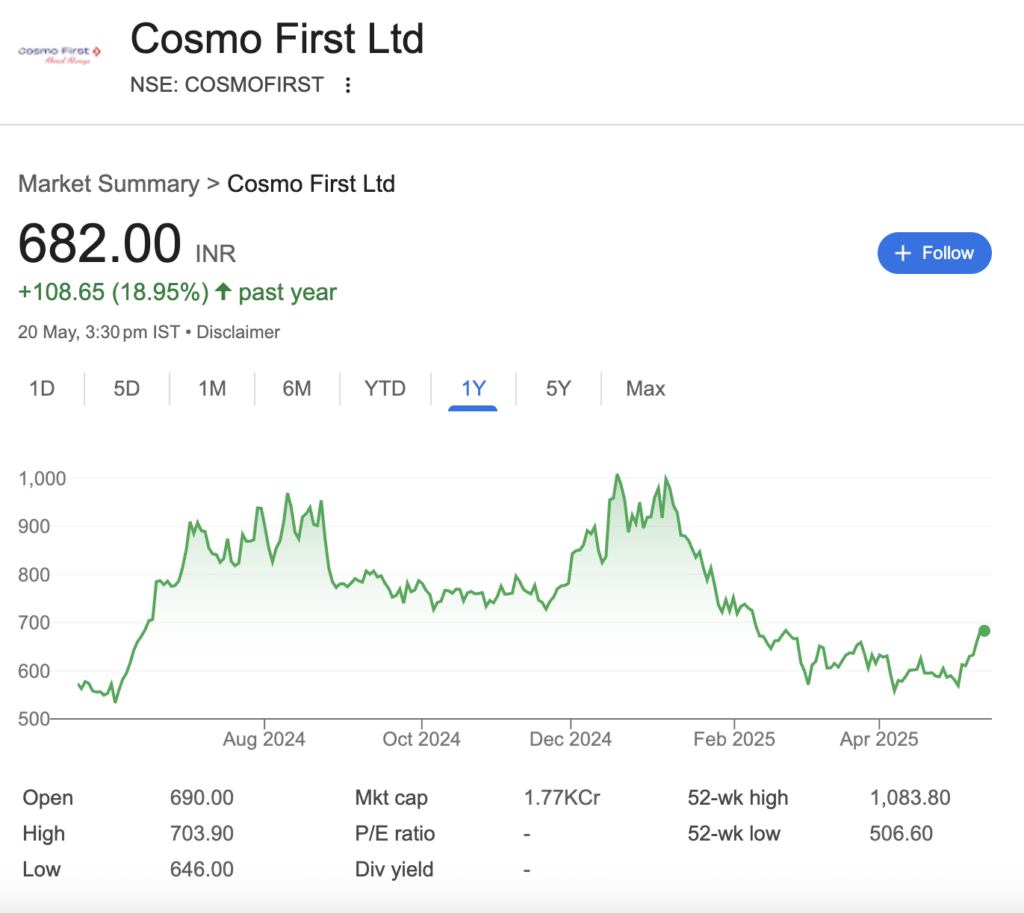Click the Aug 2024 axis label
1024x913 pixels.
264,740
